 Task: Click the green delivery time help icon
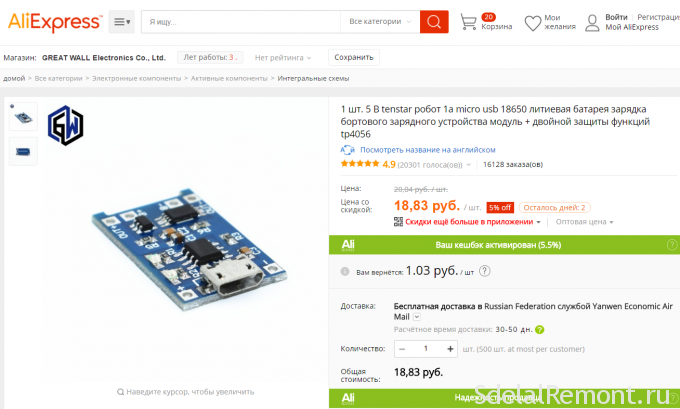539,330
